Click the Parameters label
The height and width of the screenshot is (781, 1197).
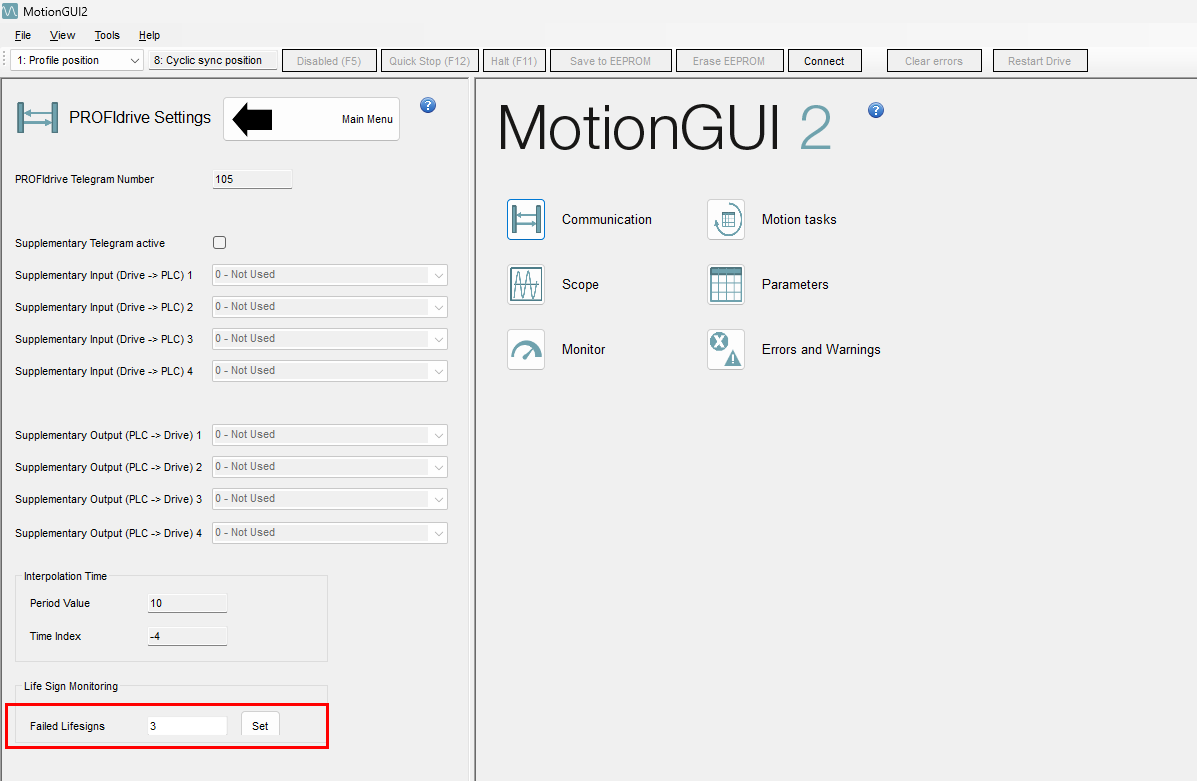click(x=795, y=285)
